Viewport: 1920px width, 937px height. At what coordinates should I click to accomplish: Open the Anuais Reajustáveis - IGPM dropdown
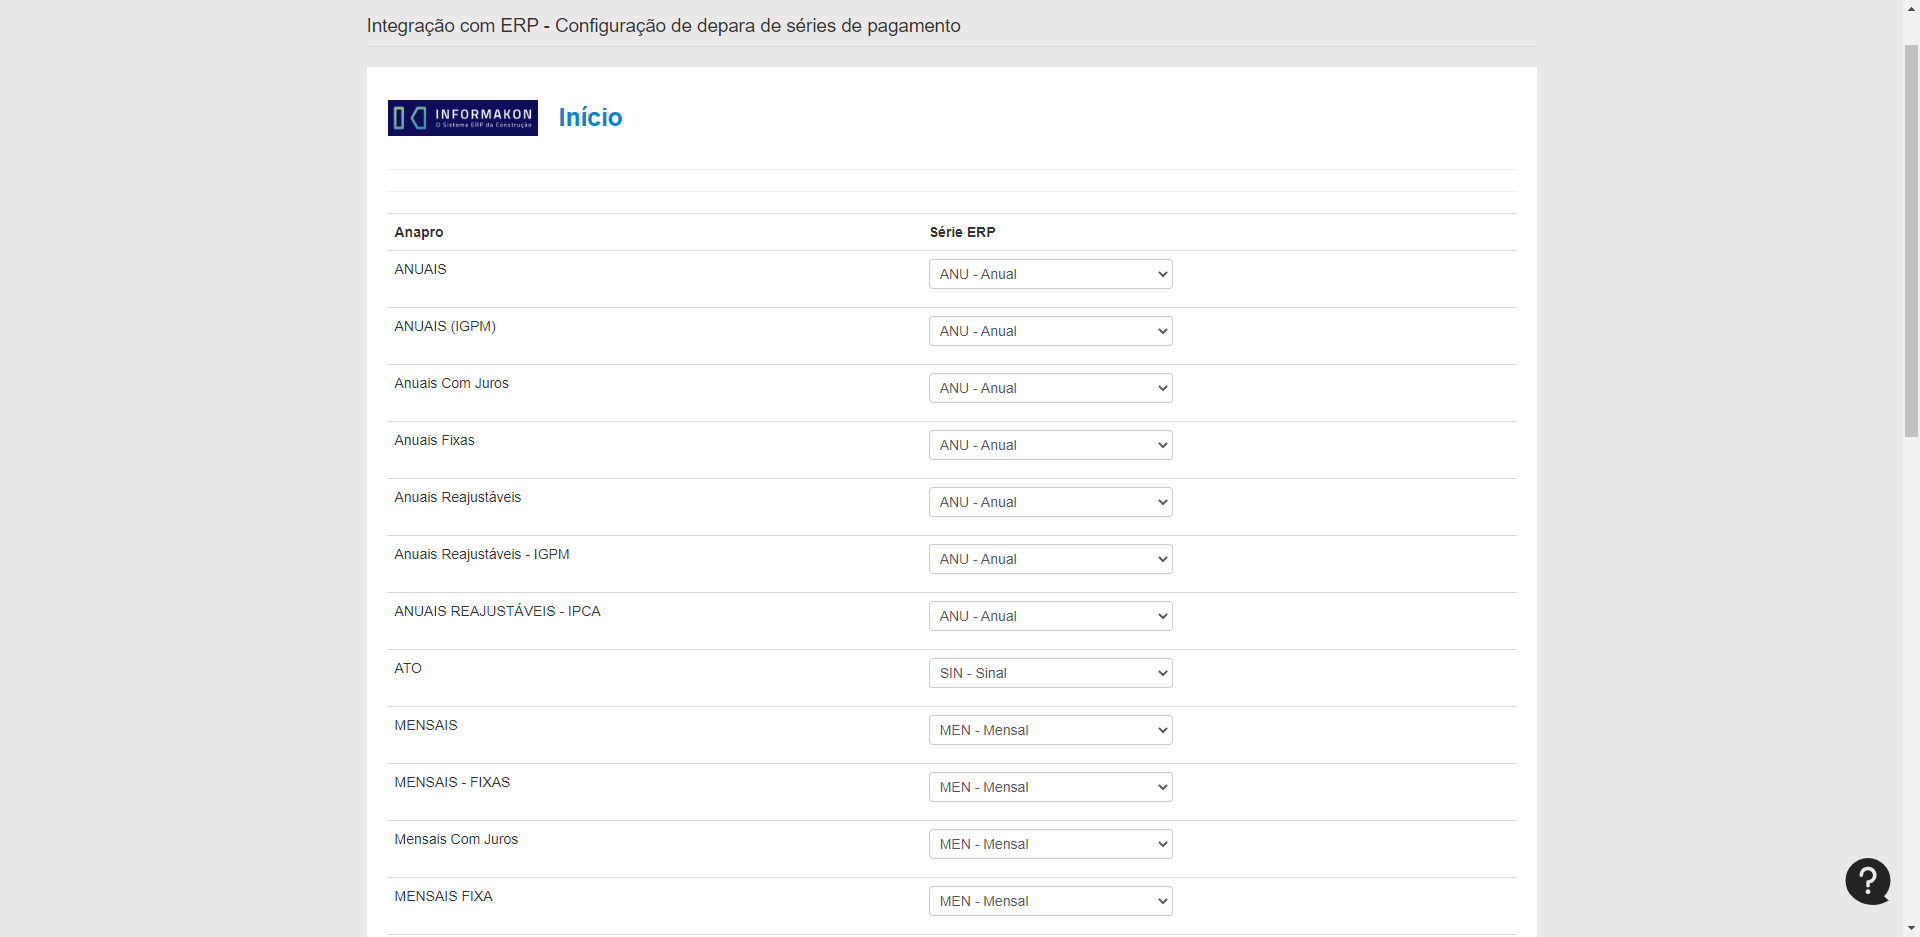(x=1050, y=559)
